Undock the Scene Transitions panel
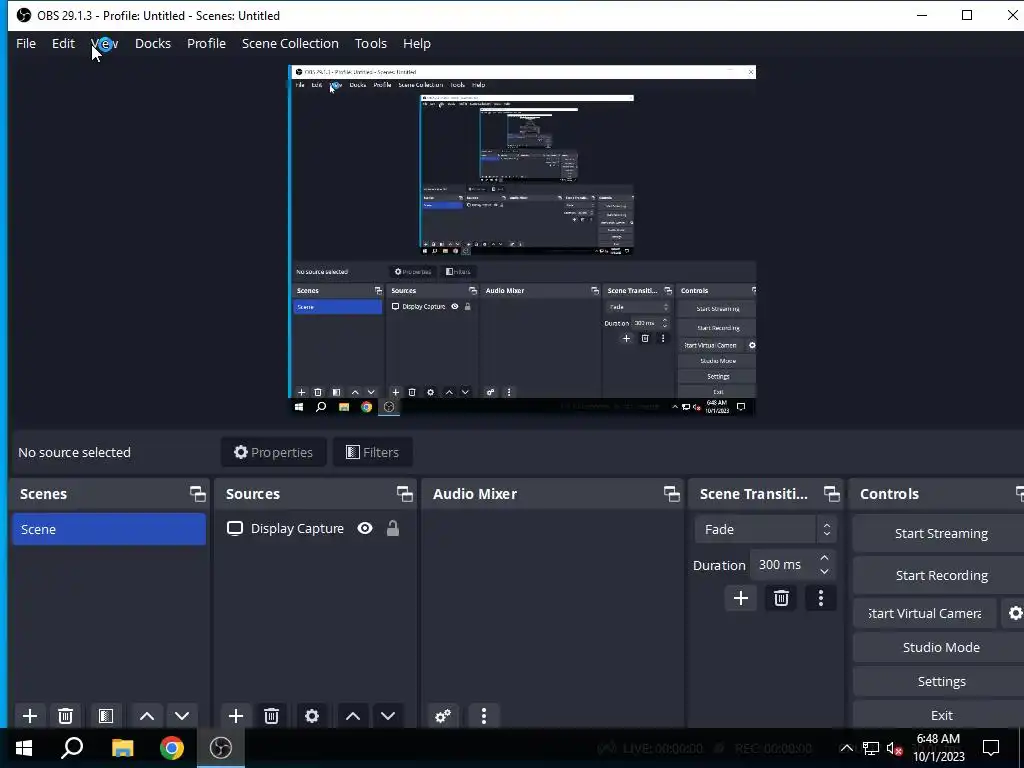Screen dimensions: 1024x768 [831, 494]
